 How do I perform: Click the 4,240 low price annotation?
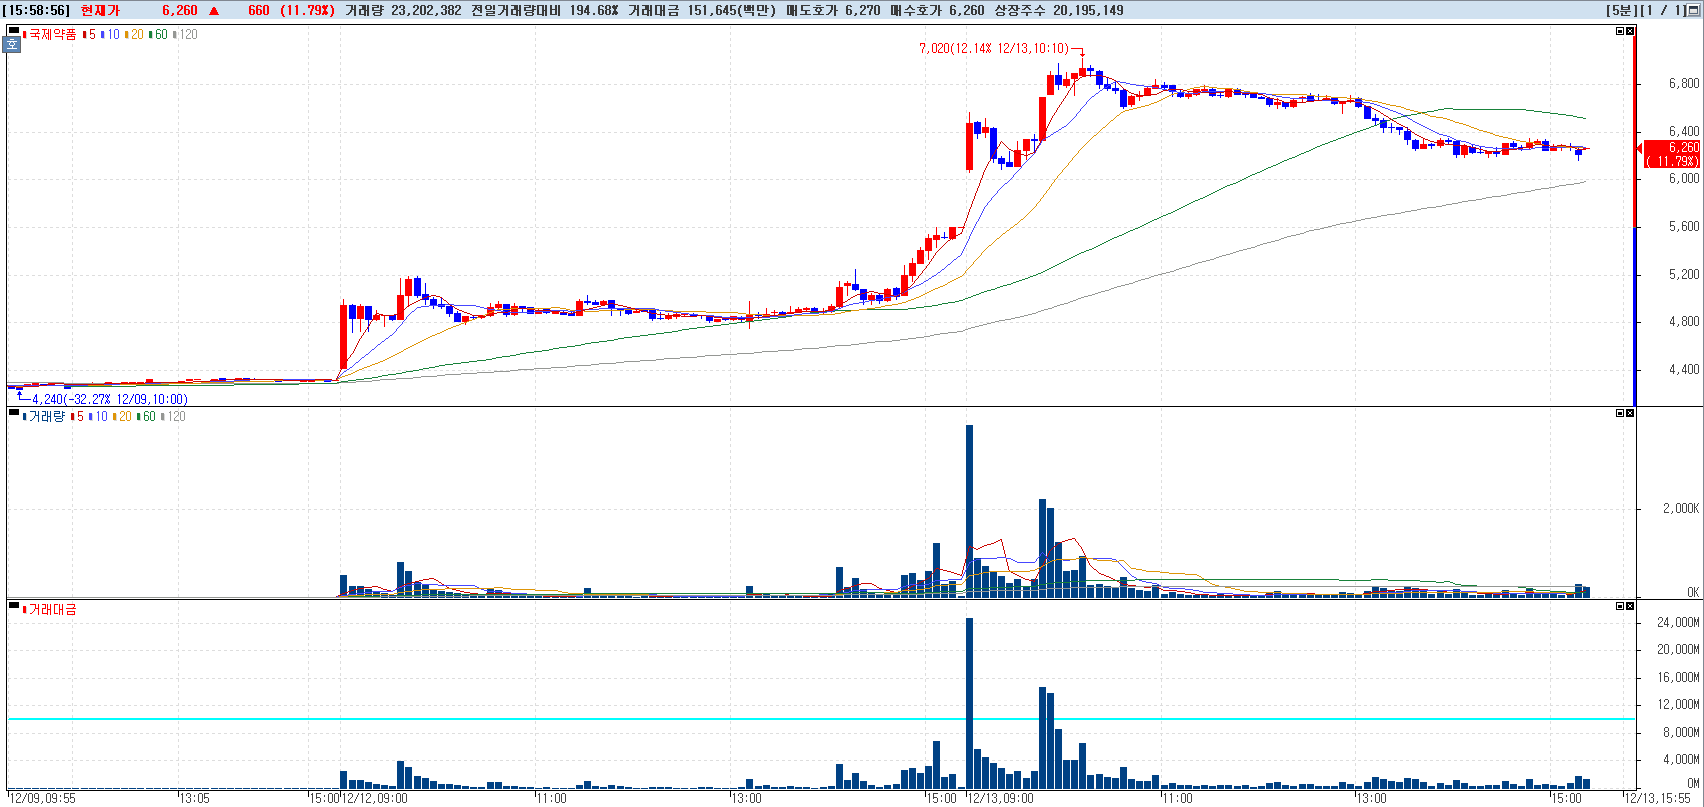pyautogui.click(x=109, y=399)
